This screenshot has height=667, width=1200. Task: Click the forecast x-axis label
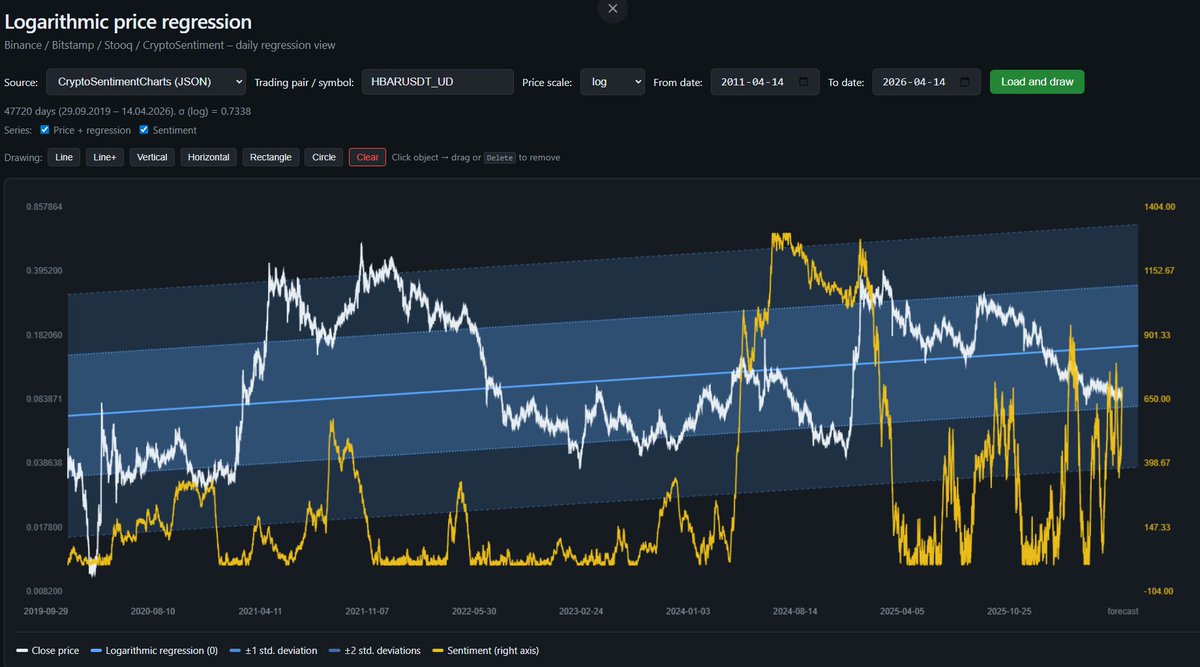[x=1122, y=610]
